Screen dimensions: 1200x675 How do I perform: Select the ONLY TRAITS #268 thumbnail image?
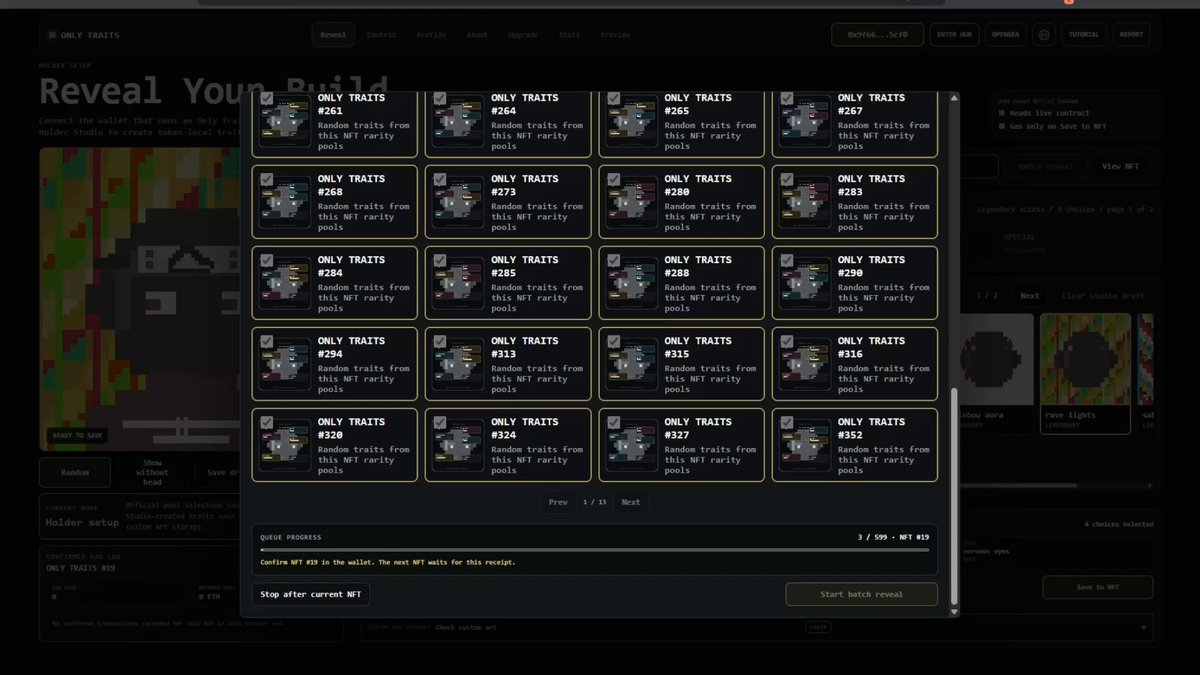[x=285, y=202]
